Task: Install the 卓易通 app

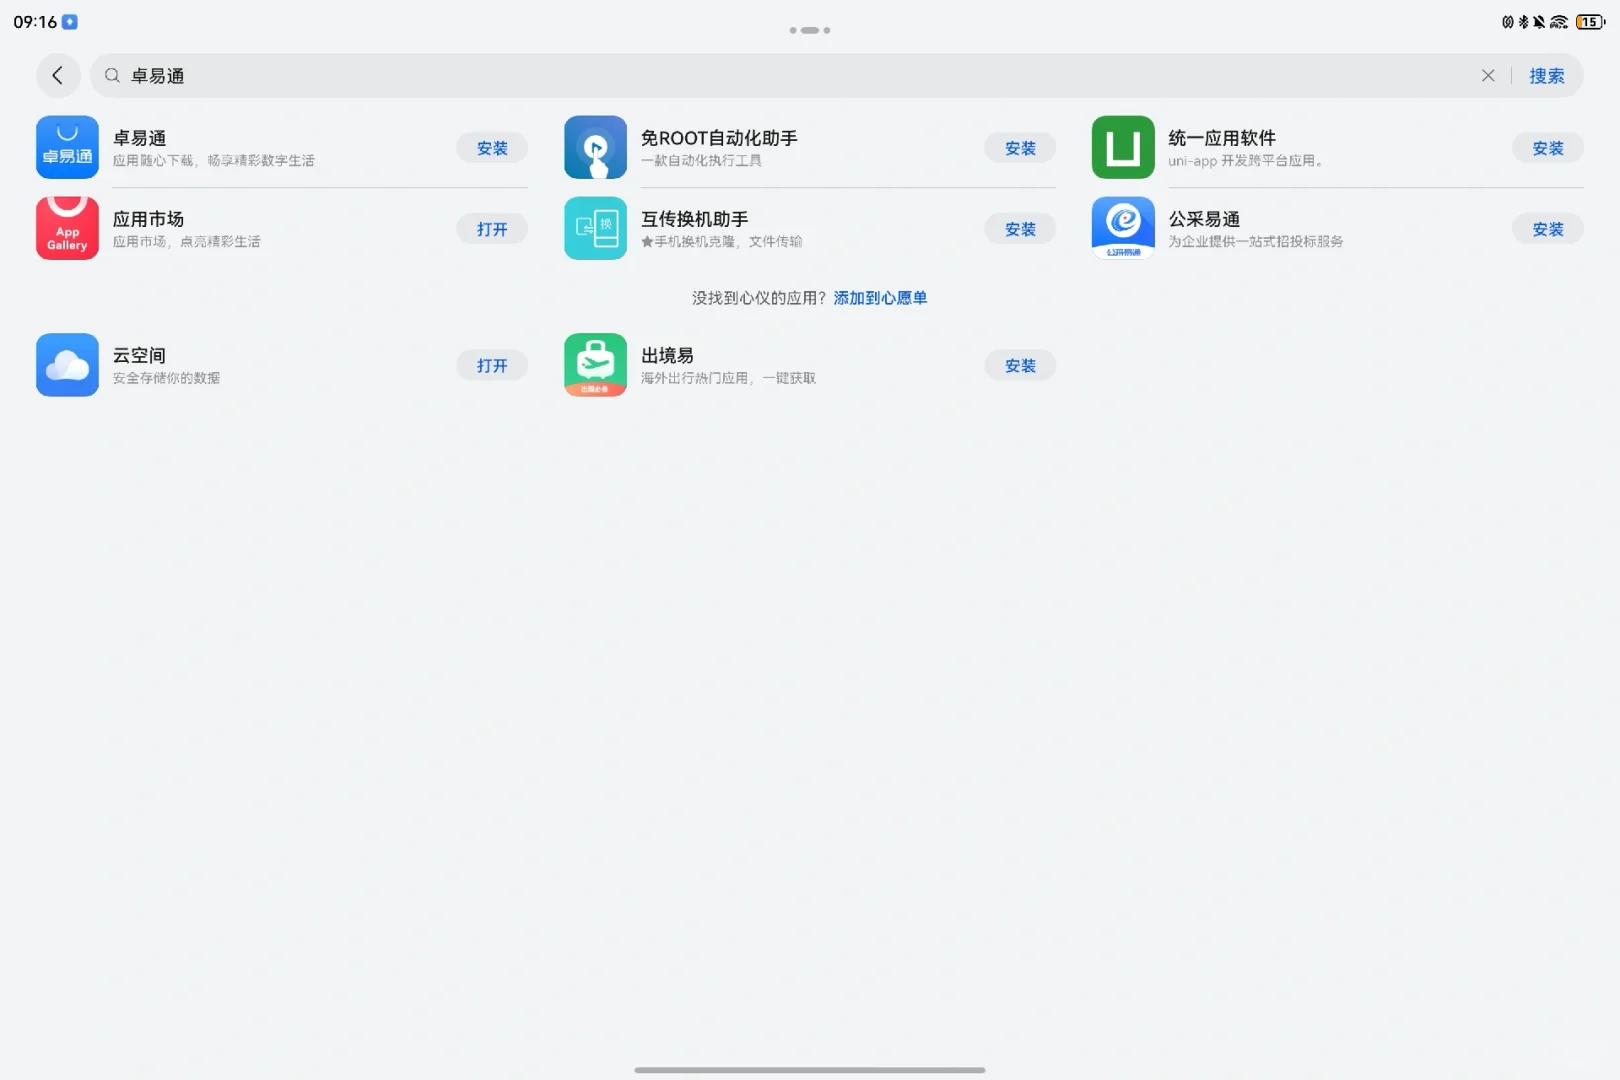Action: pos(491,147)
